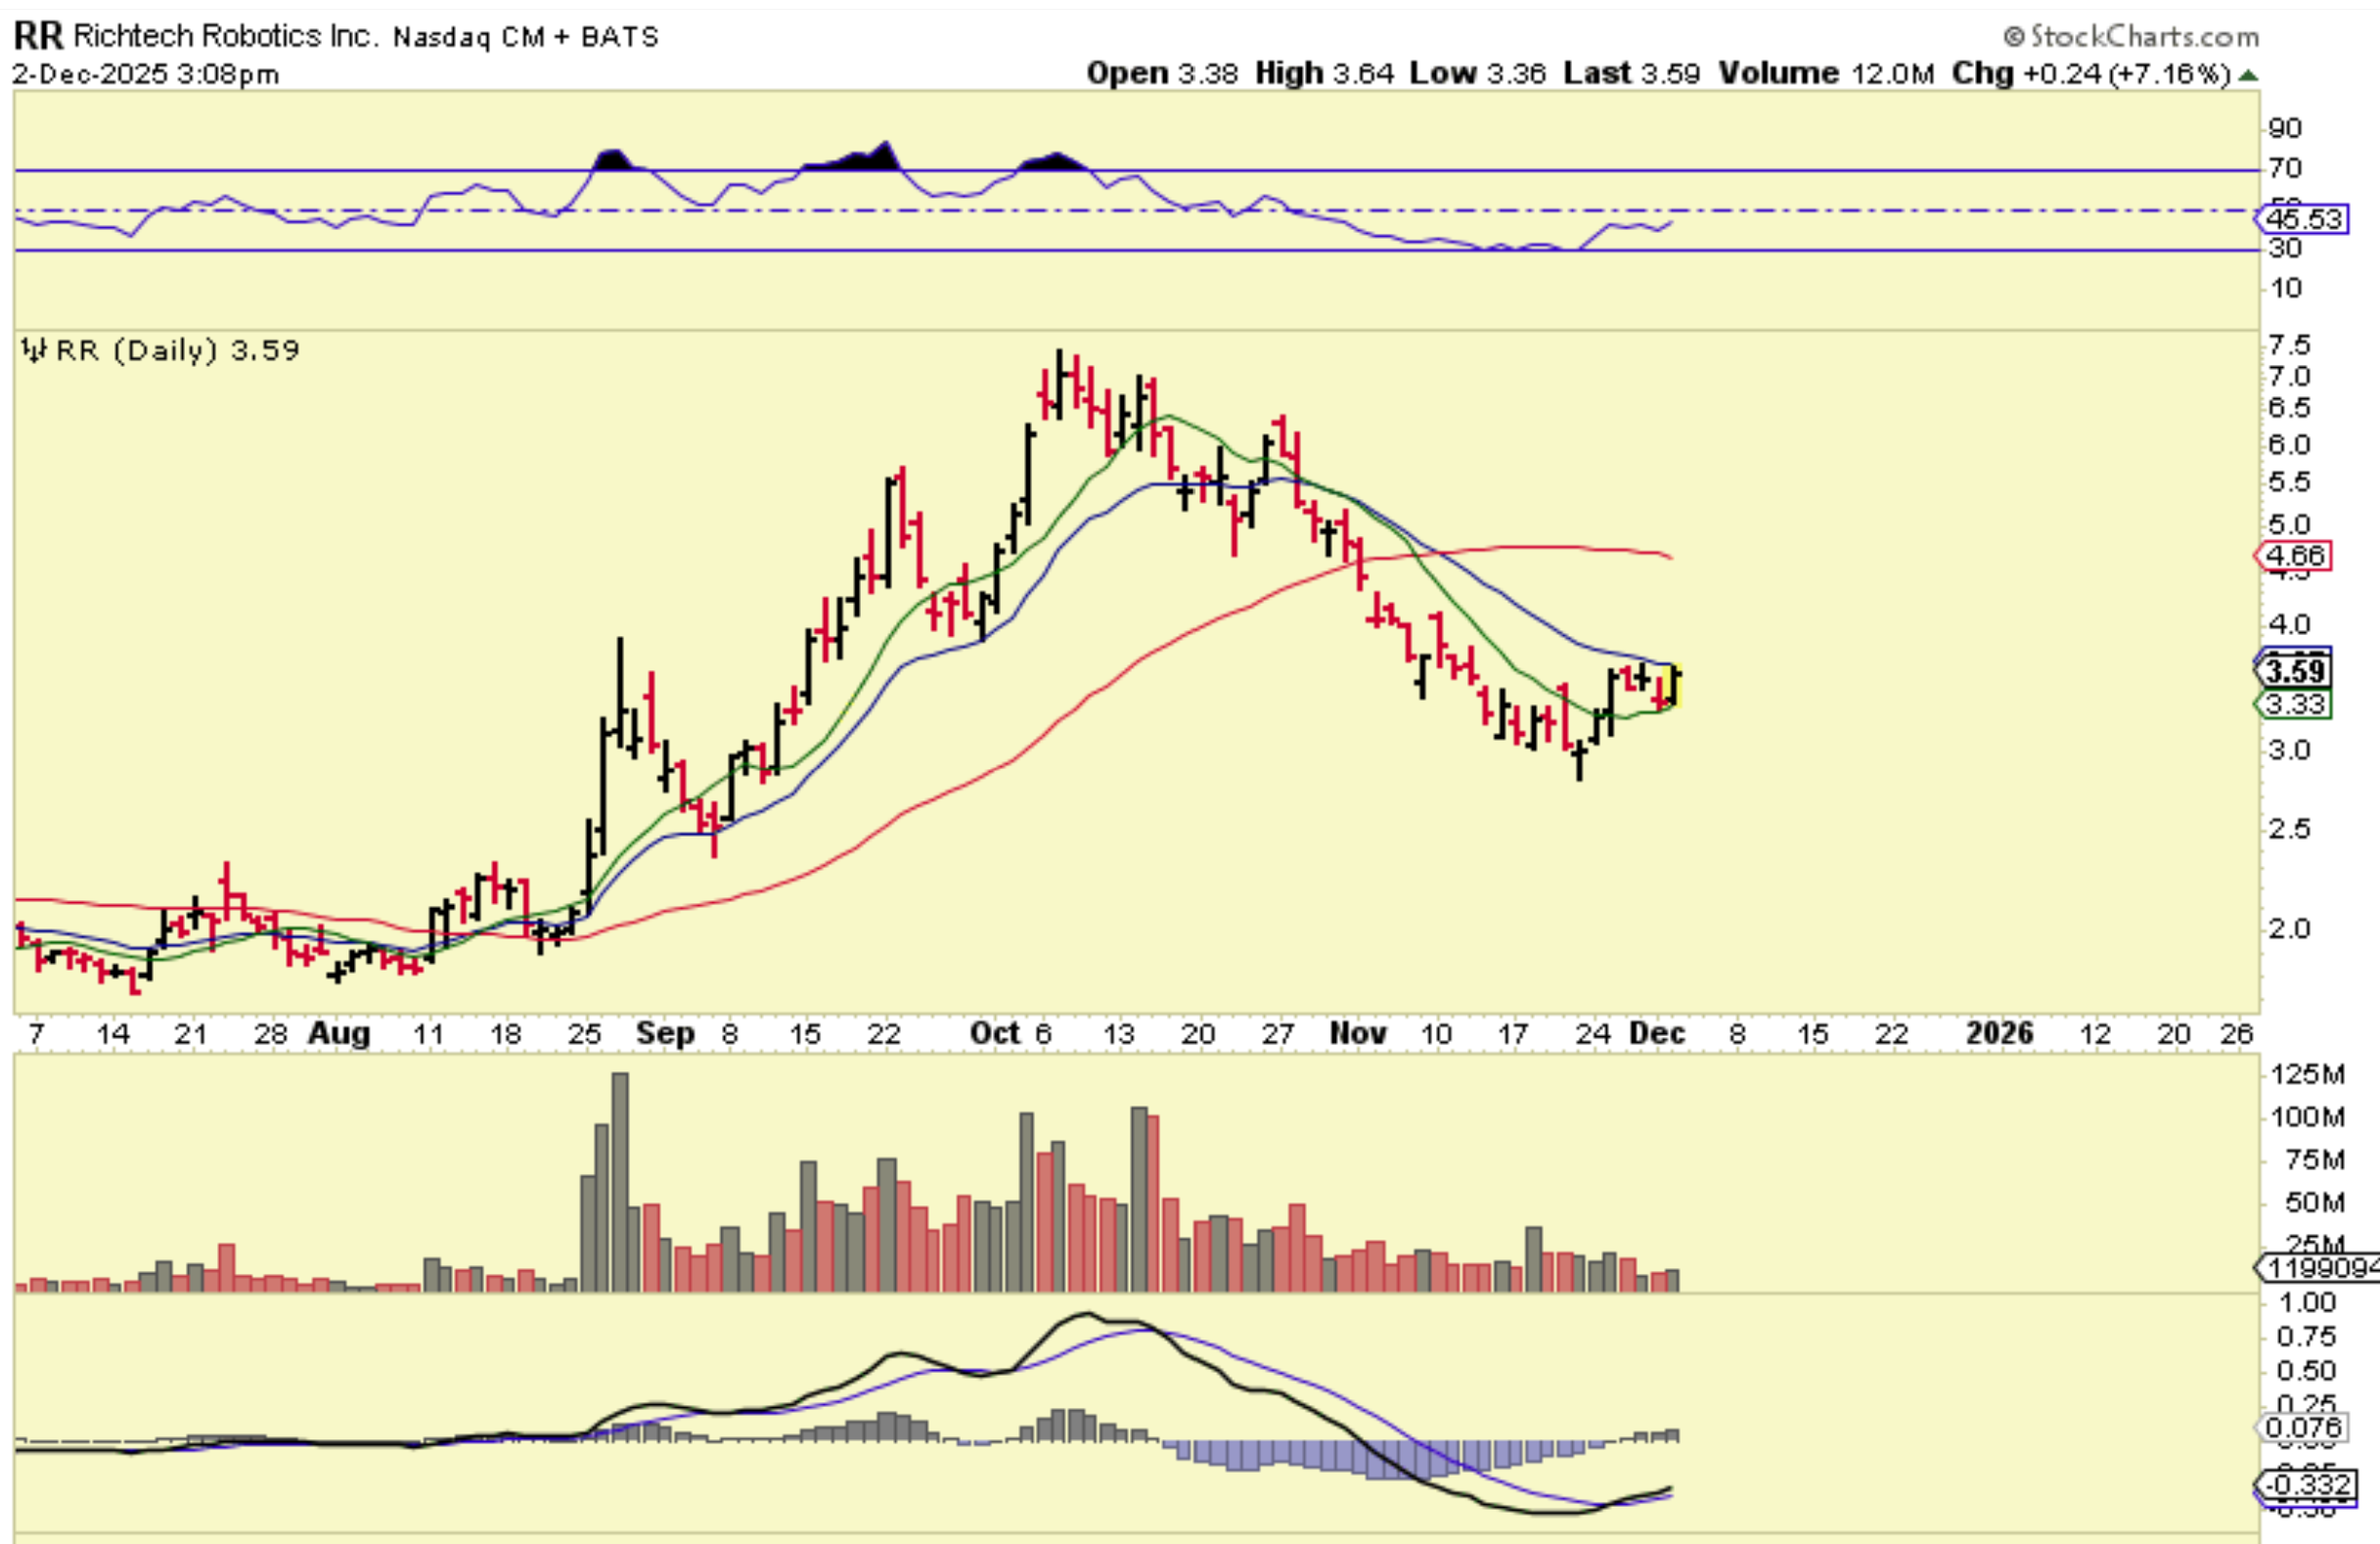Screen dimensions: 2380x1544
Task: Click the bold 3.59 last price tag
Action: pyautogui.click(x=2296, y=671)
